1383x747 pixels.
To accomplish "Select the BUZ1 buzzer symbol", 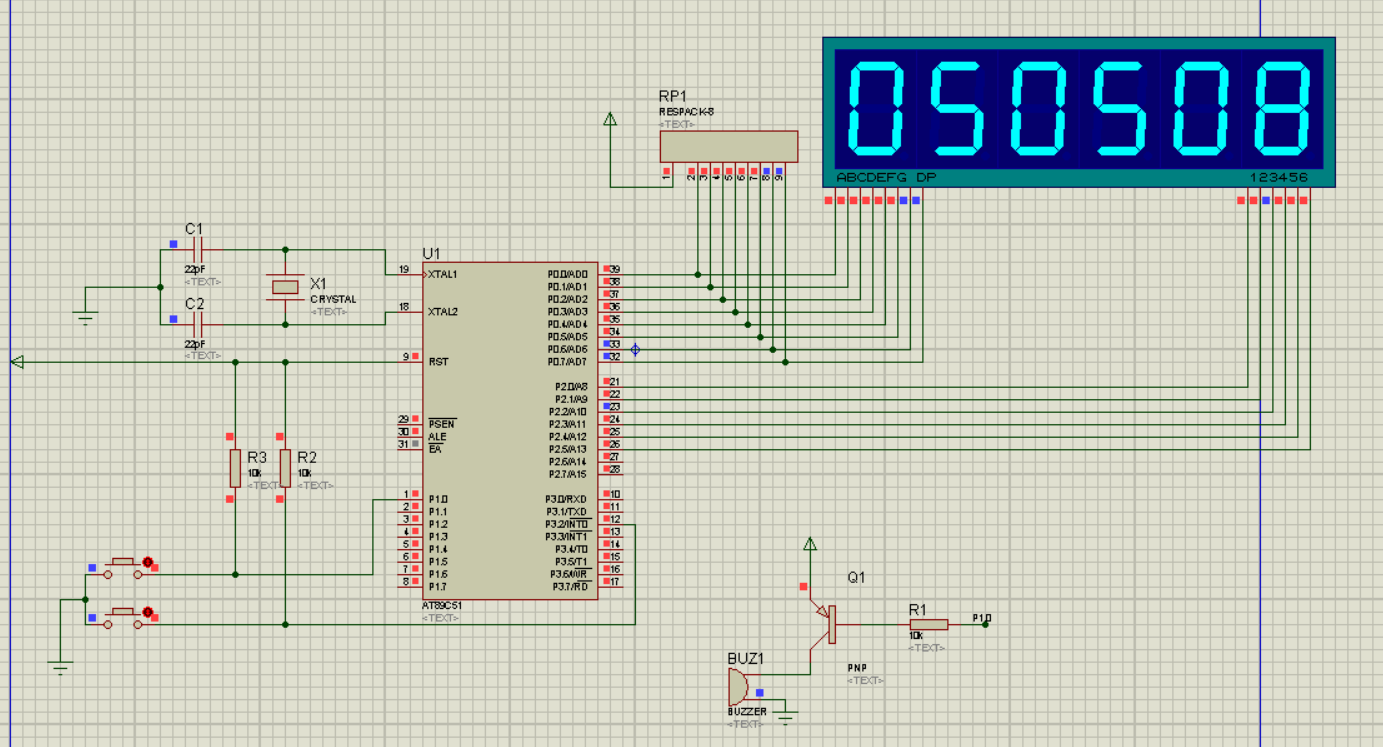I will tap(738, 686).
